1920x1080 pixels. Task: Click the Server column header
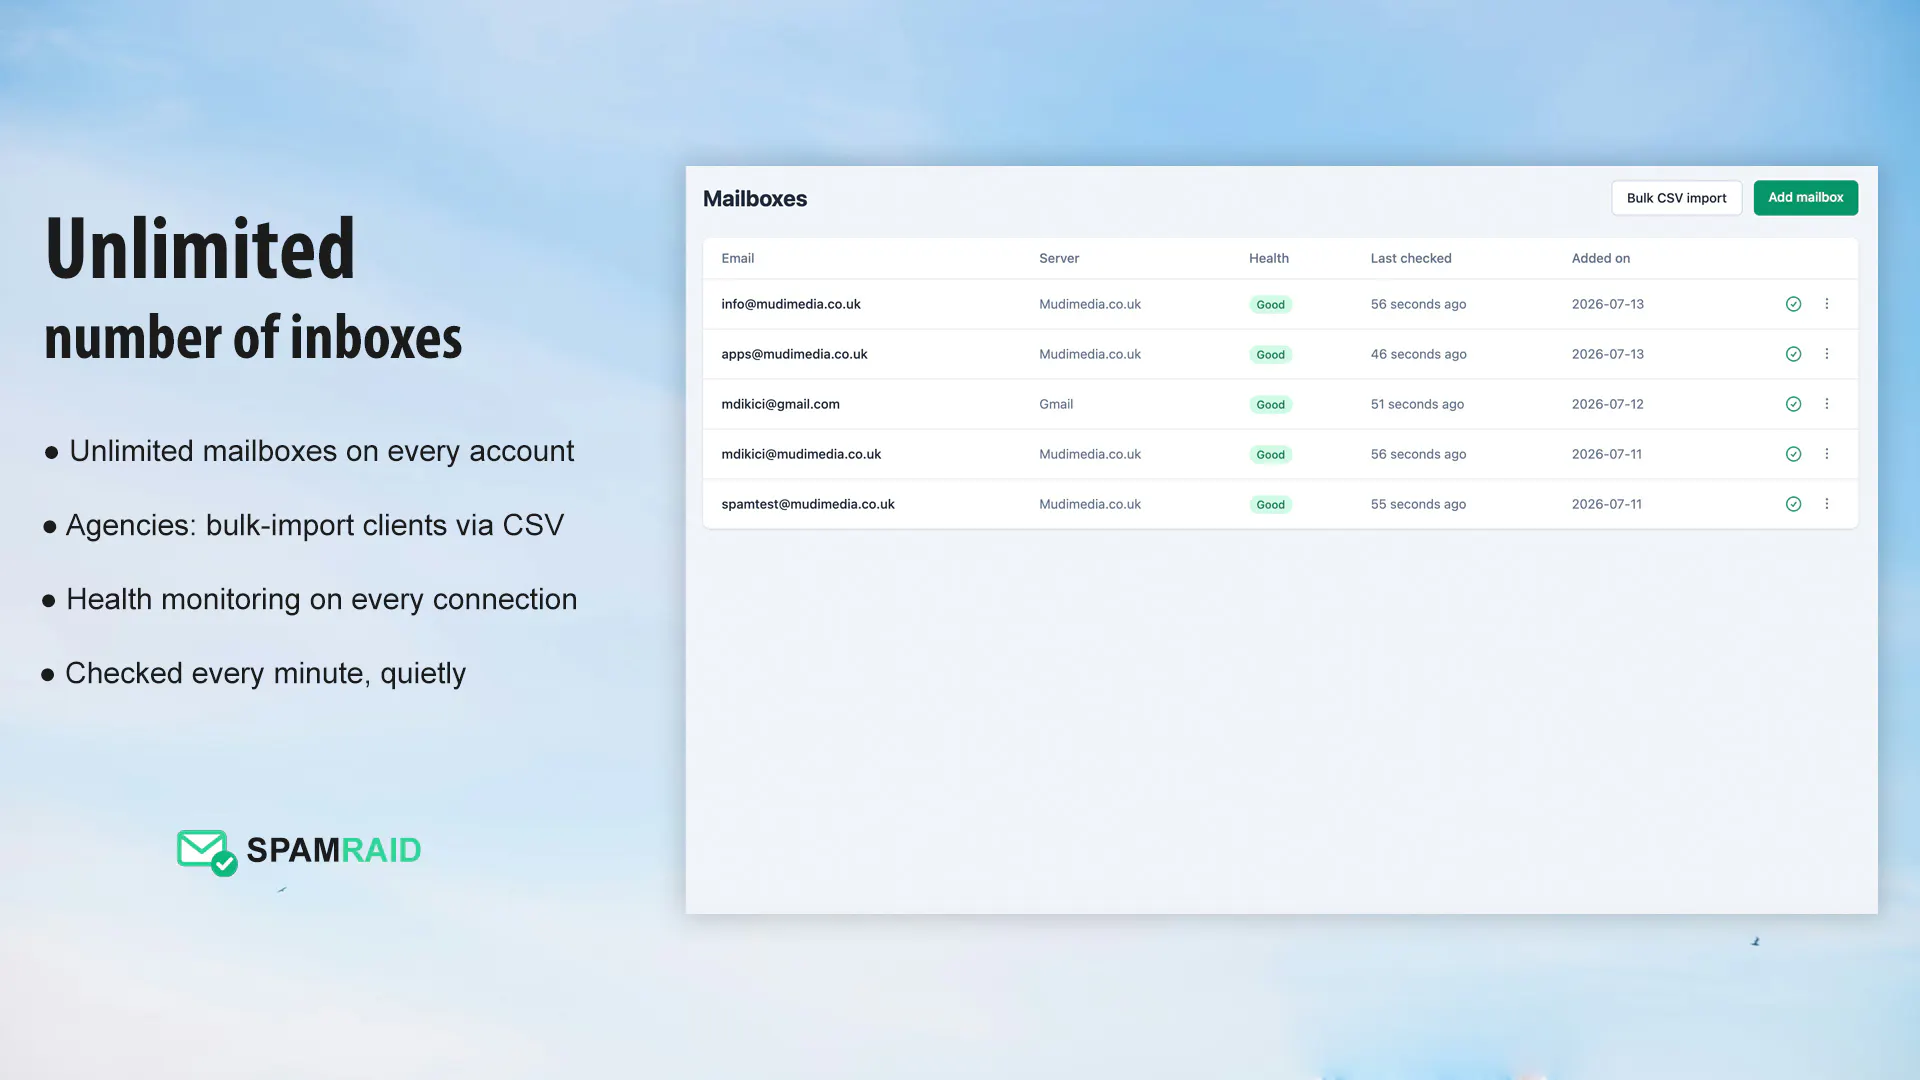tap(1059, 258)
